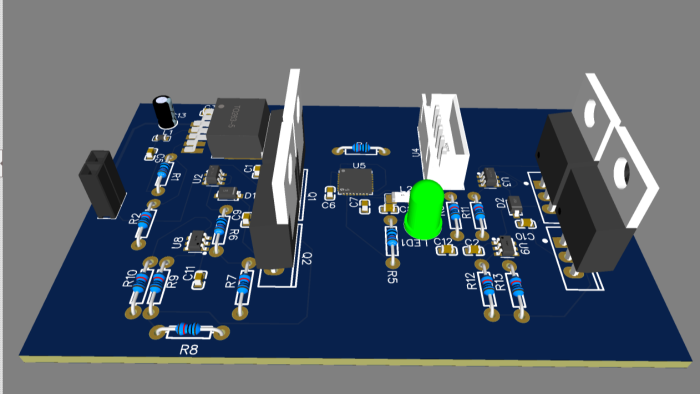
Task: Select the U3 small IC
Action: pos(489,177)
